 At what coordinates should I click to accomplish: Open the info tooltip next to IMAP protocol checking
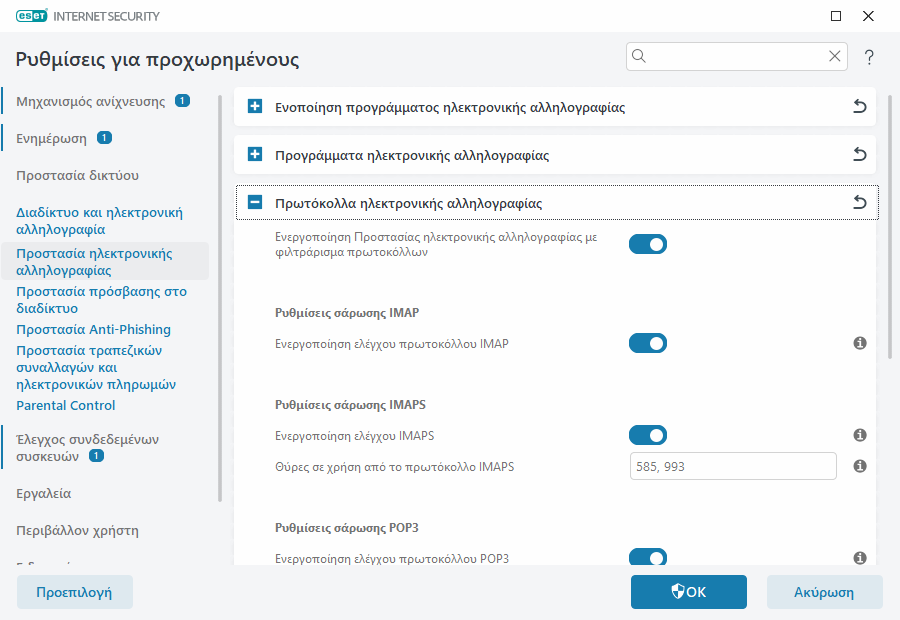click(860, 343)
